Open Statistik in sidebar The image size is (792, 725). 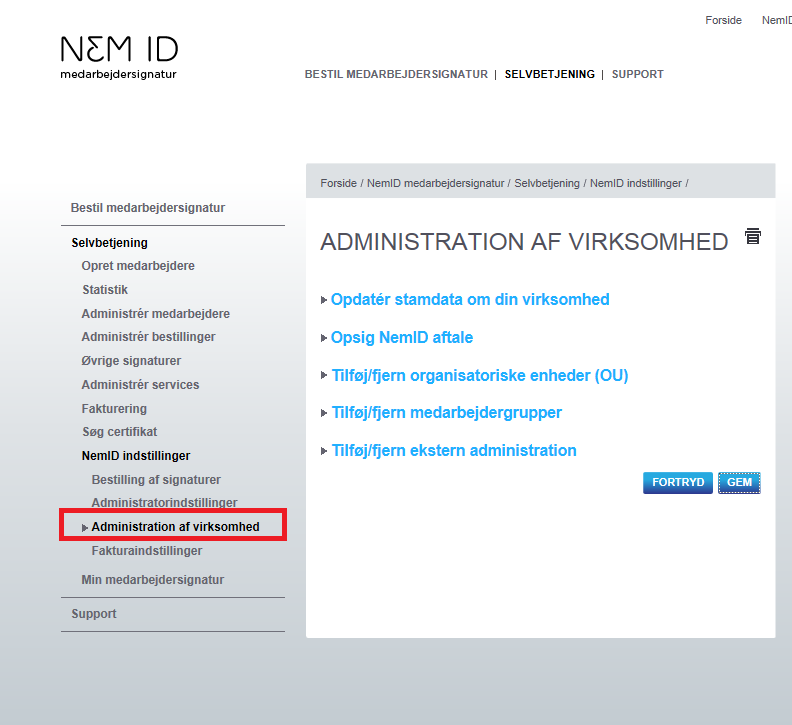click(105, 289)
